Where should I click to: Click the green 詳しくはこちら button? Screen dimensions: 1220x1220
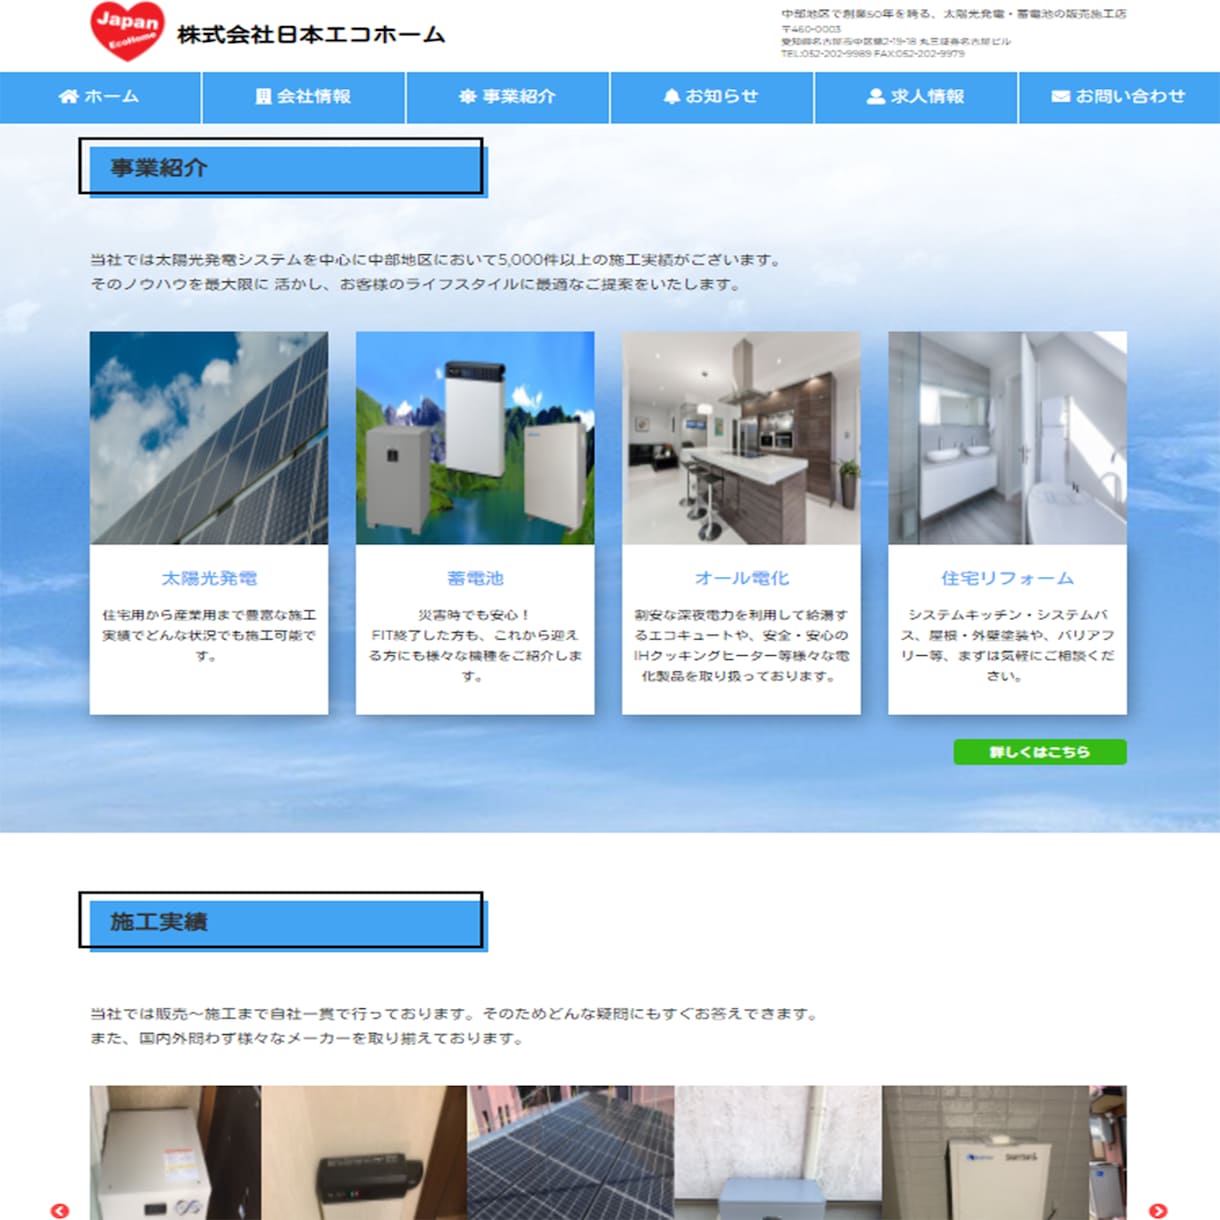(1040, 752)
